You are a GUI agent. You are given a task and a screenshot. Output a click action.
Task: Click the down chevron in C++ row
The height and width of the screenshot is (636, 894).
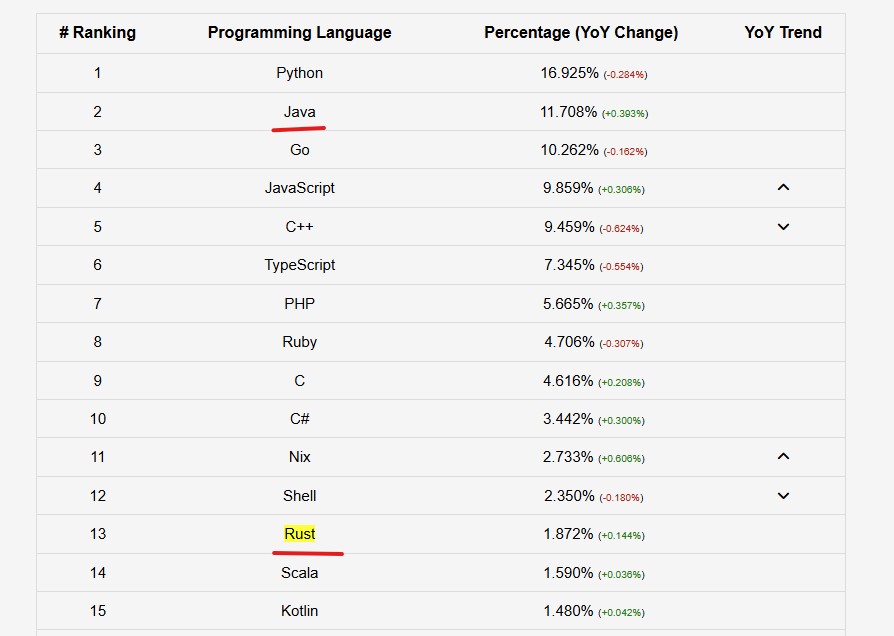(783, 226)
